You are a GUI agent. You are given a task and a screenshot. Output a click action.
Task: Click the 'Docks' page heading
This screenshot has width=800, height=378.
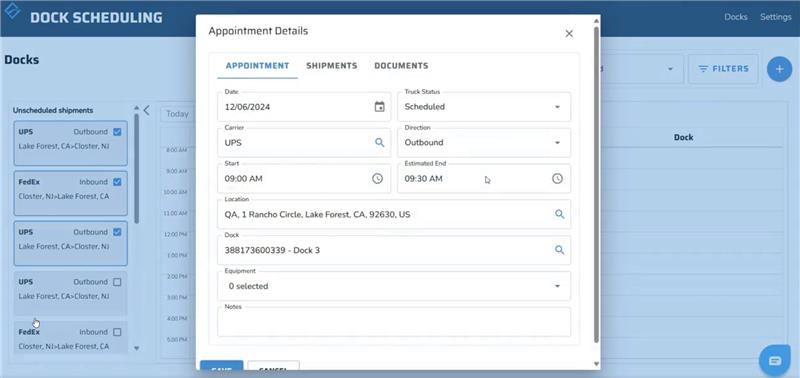(x=21, y=60)
